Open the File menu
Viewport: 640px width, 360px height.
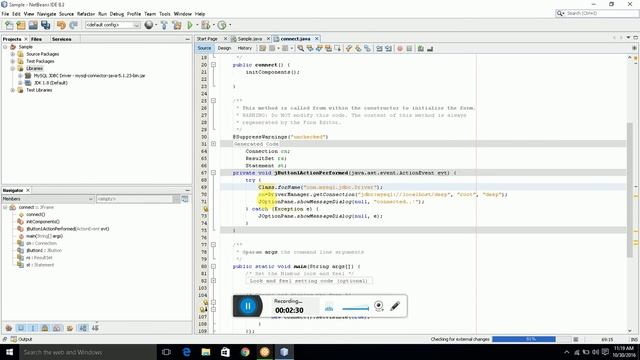click(x=5, y=14)
